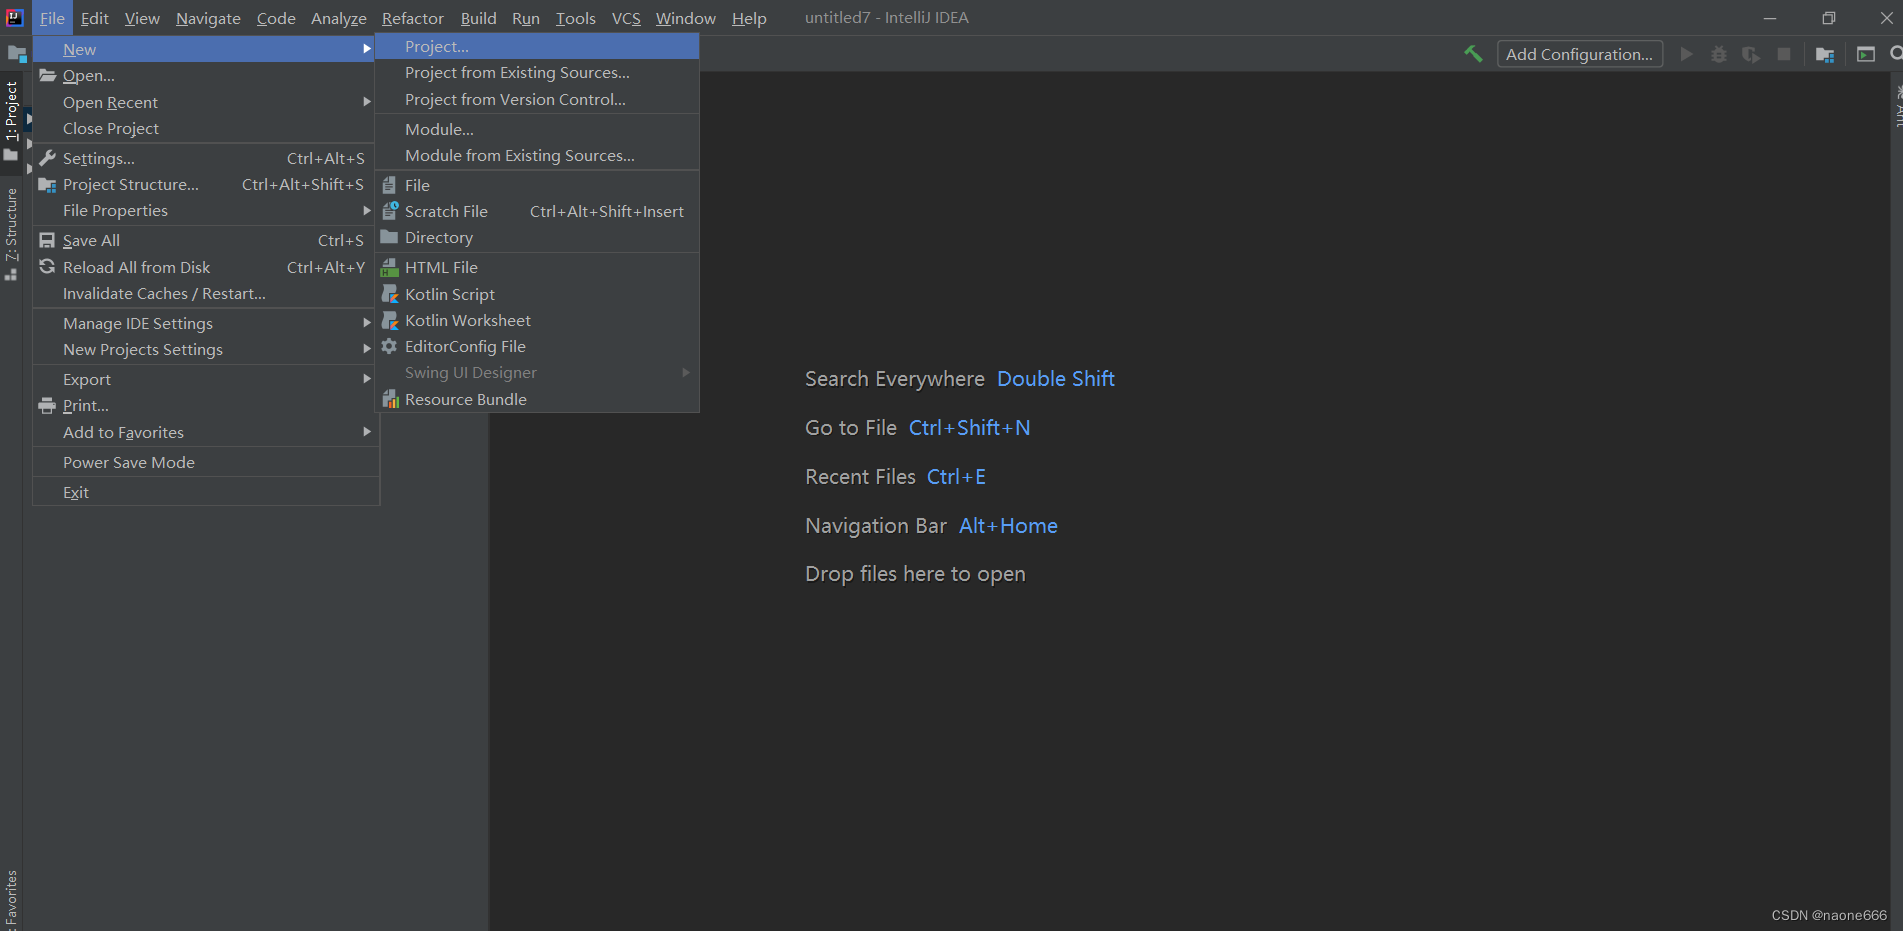The width and height of the screenshot is (1903, 931).
Task: Open Project Structure toolbar icon
Action: click(x=1825, y=54)
